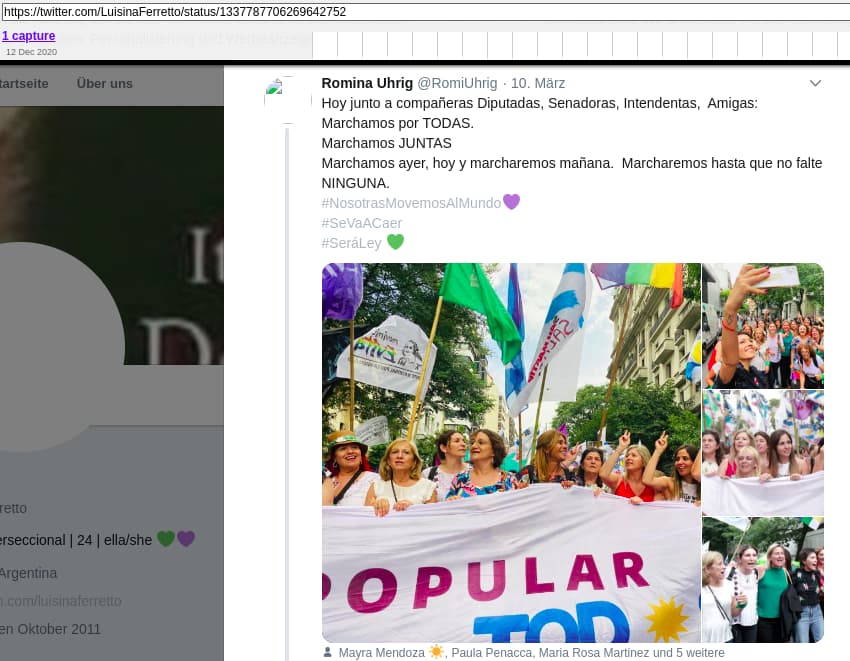
Task: Click the tagged people icon below the photos
Action: click(x=327, y=652)
